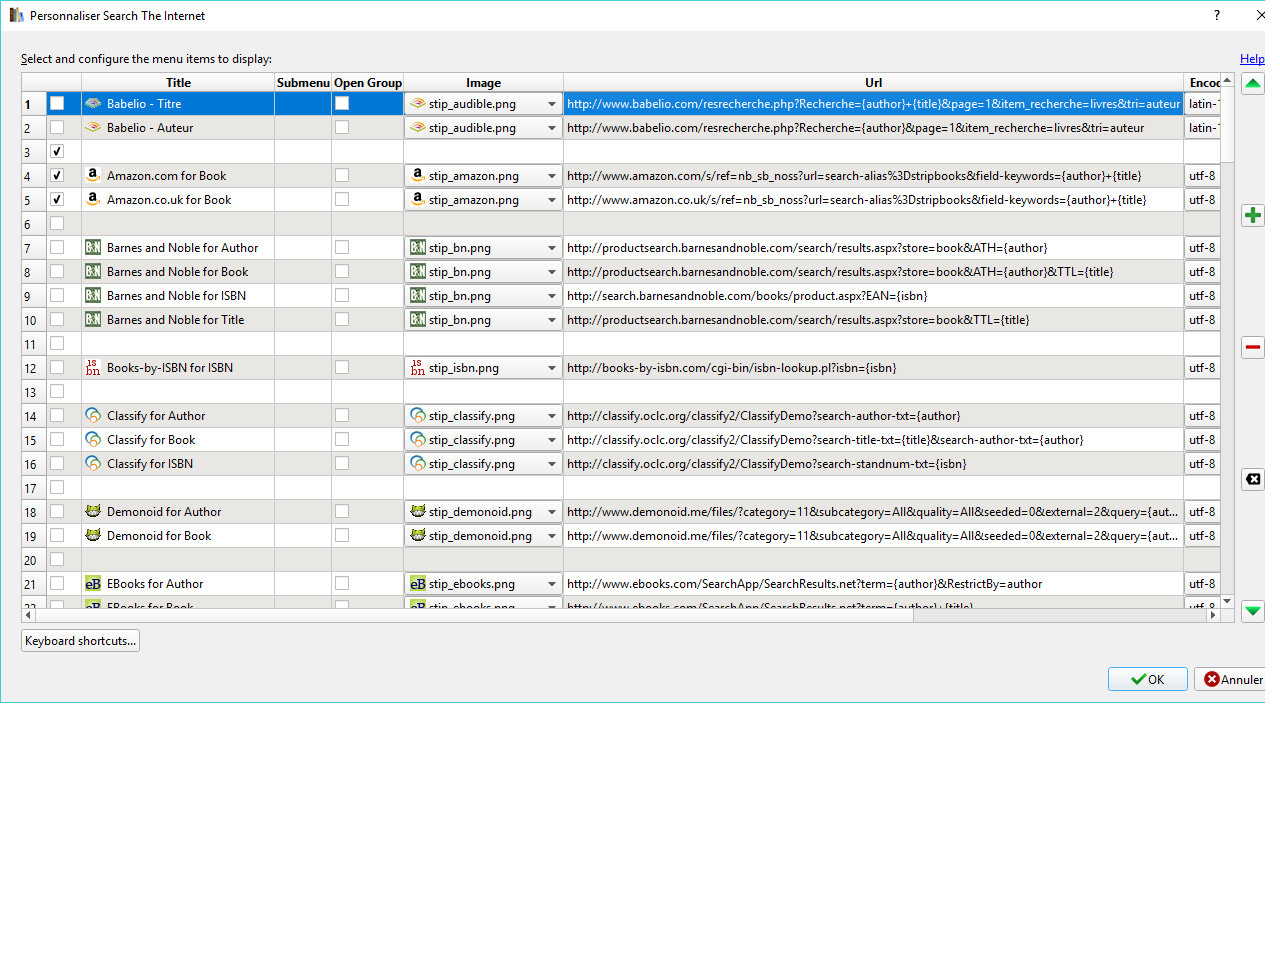
Task: Uncheck the Amazon.co.uk for Book display checkbox
Action: (x=57, y=199)
